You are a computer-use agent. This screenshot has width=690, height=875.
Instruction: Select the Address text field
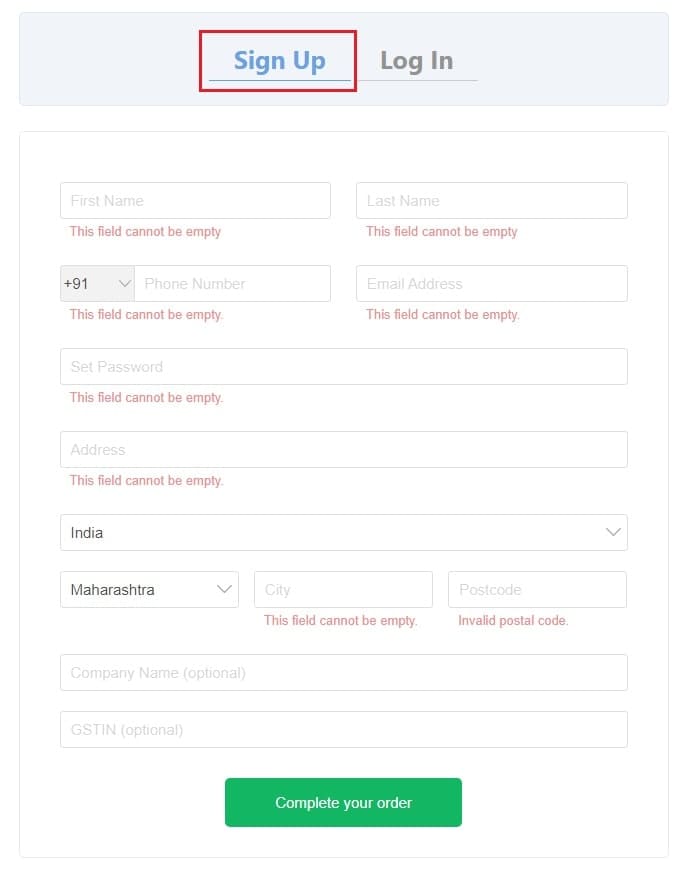click(344, 450)
